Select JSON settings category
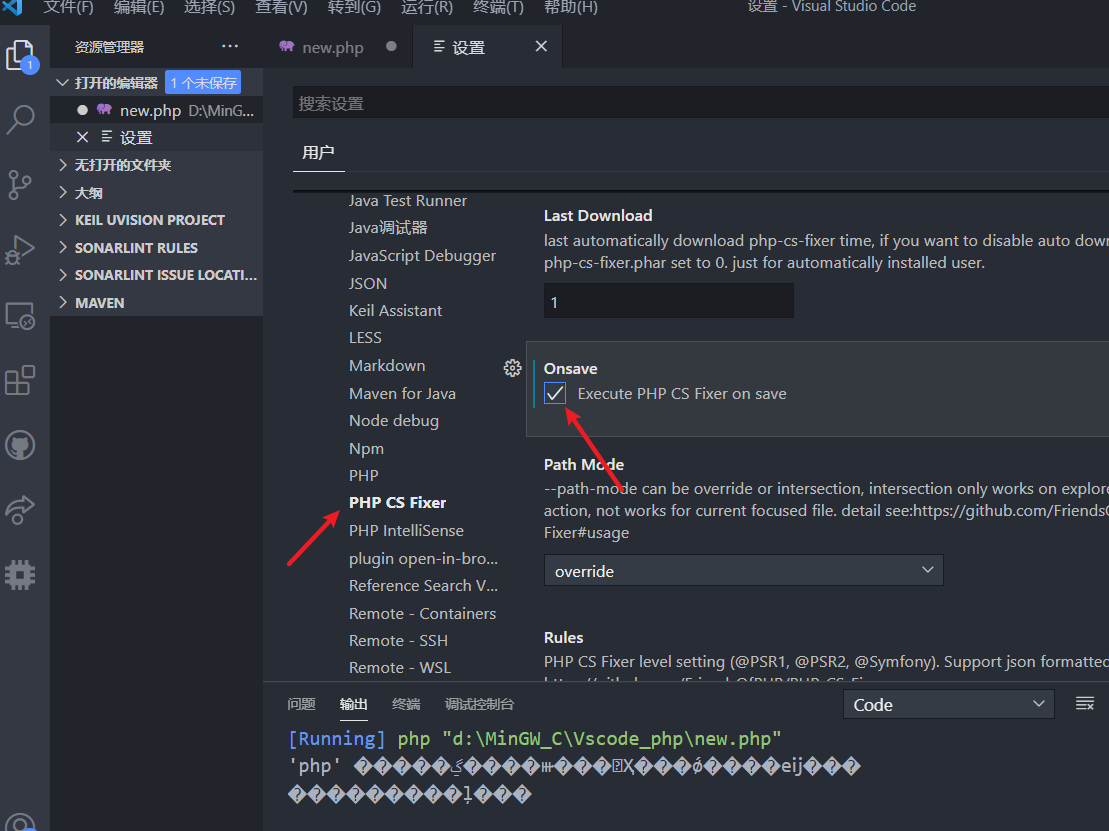1109x831 pixels. [368, 283]
